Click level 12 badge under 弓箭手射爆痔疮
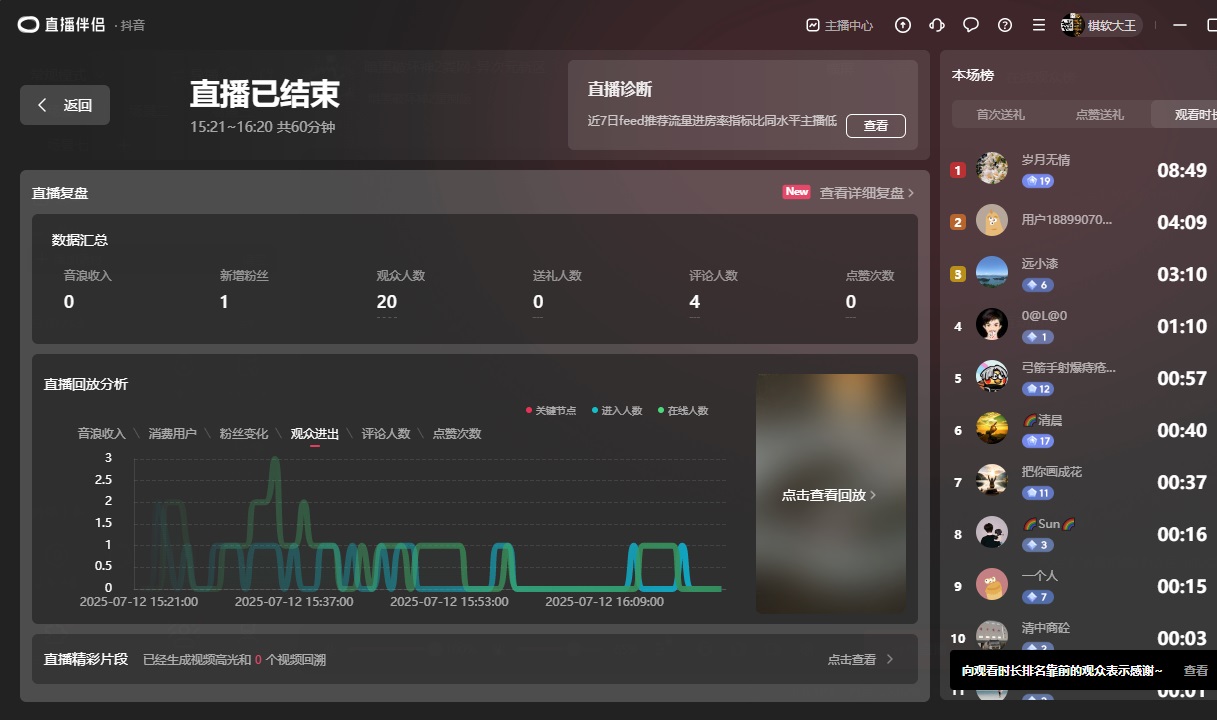Viewport: 1217px width, 720px height. tap(1038, 389)
